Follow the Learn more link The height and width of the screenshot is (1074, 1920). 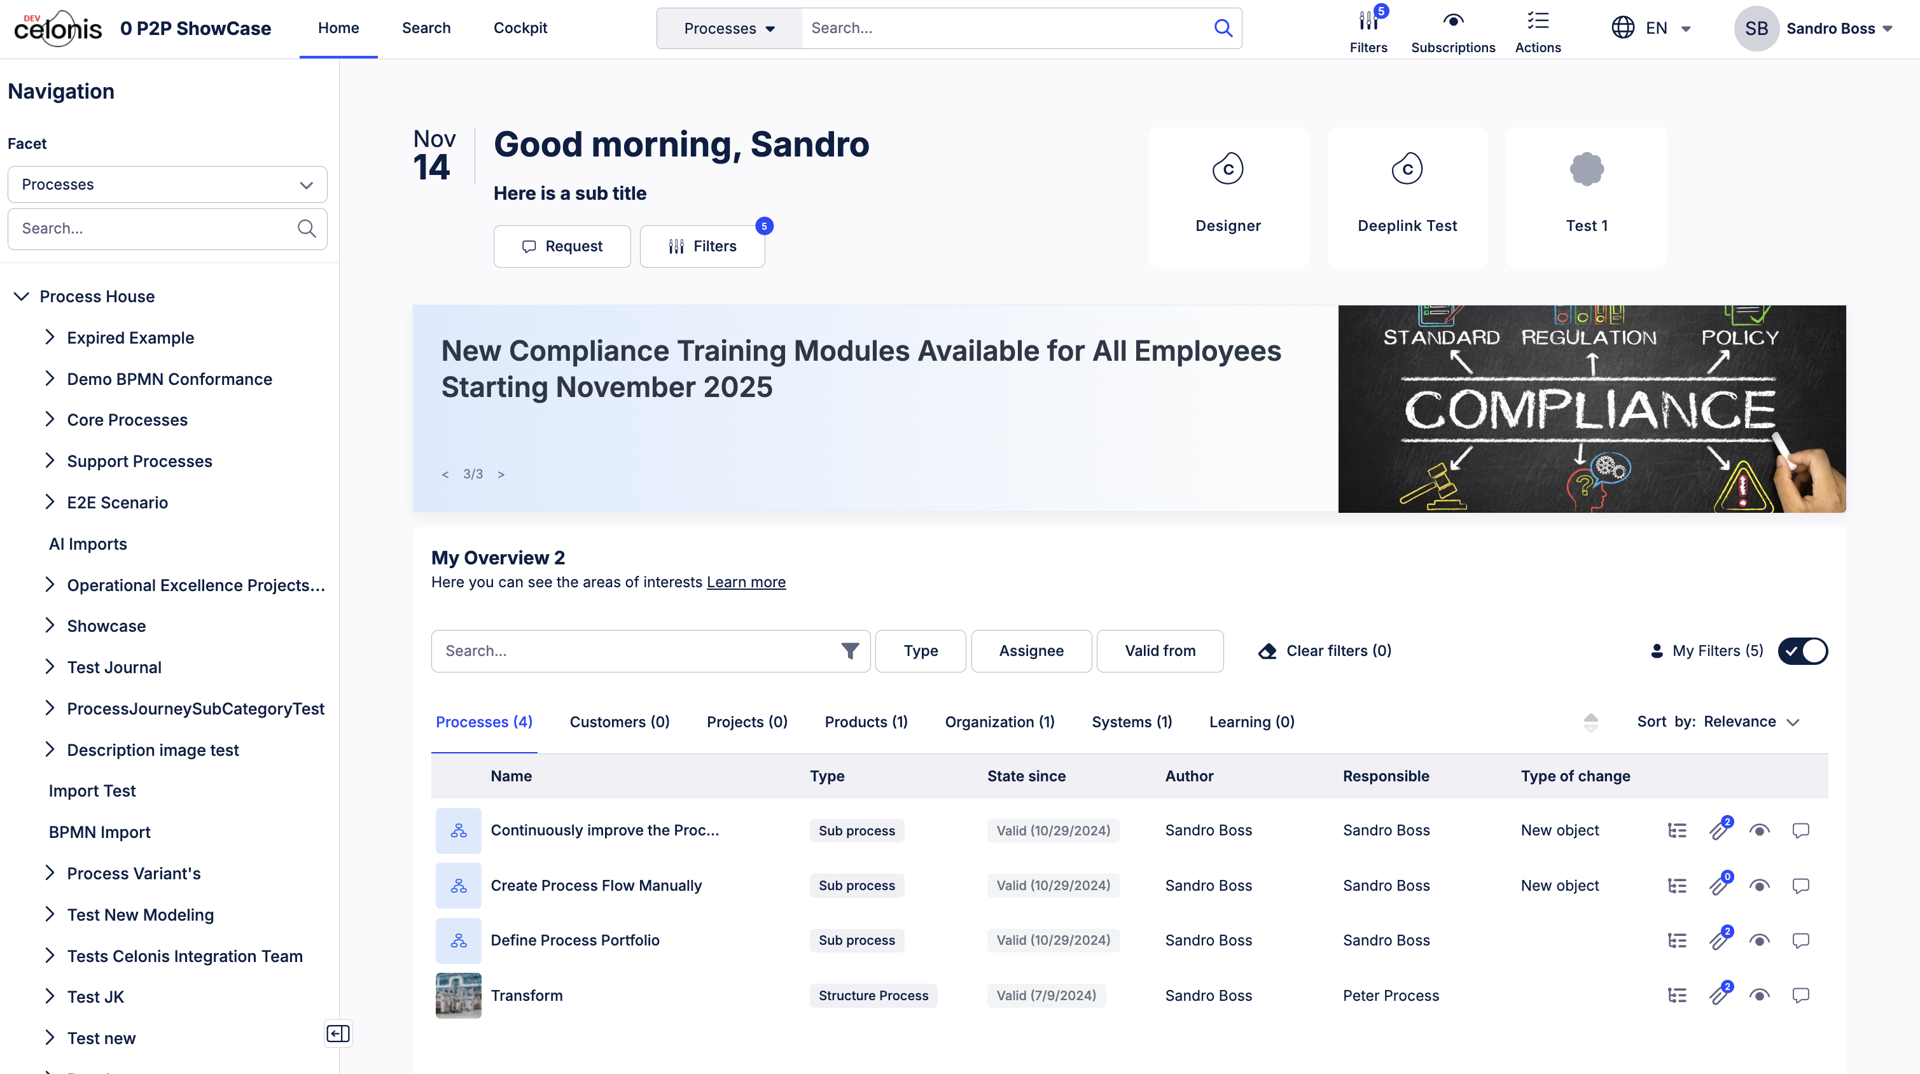[746, 582]
